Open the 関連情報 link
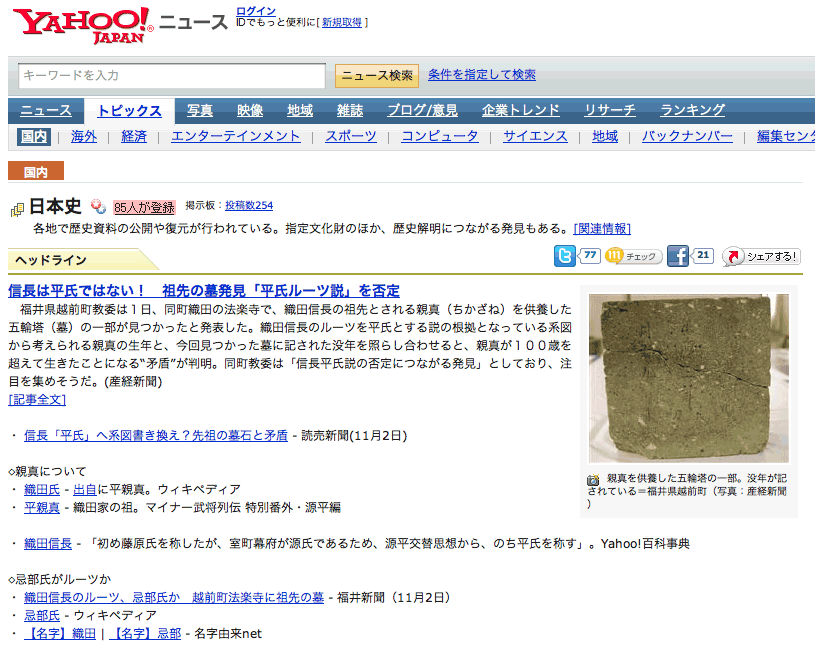Screen dimensions: 815x650 tap(602, 229)
